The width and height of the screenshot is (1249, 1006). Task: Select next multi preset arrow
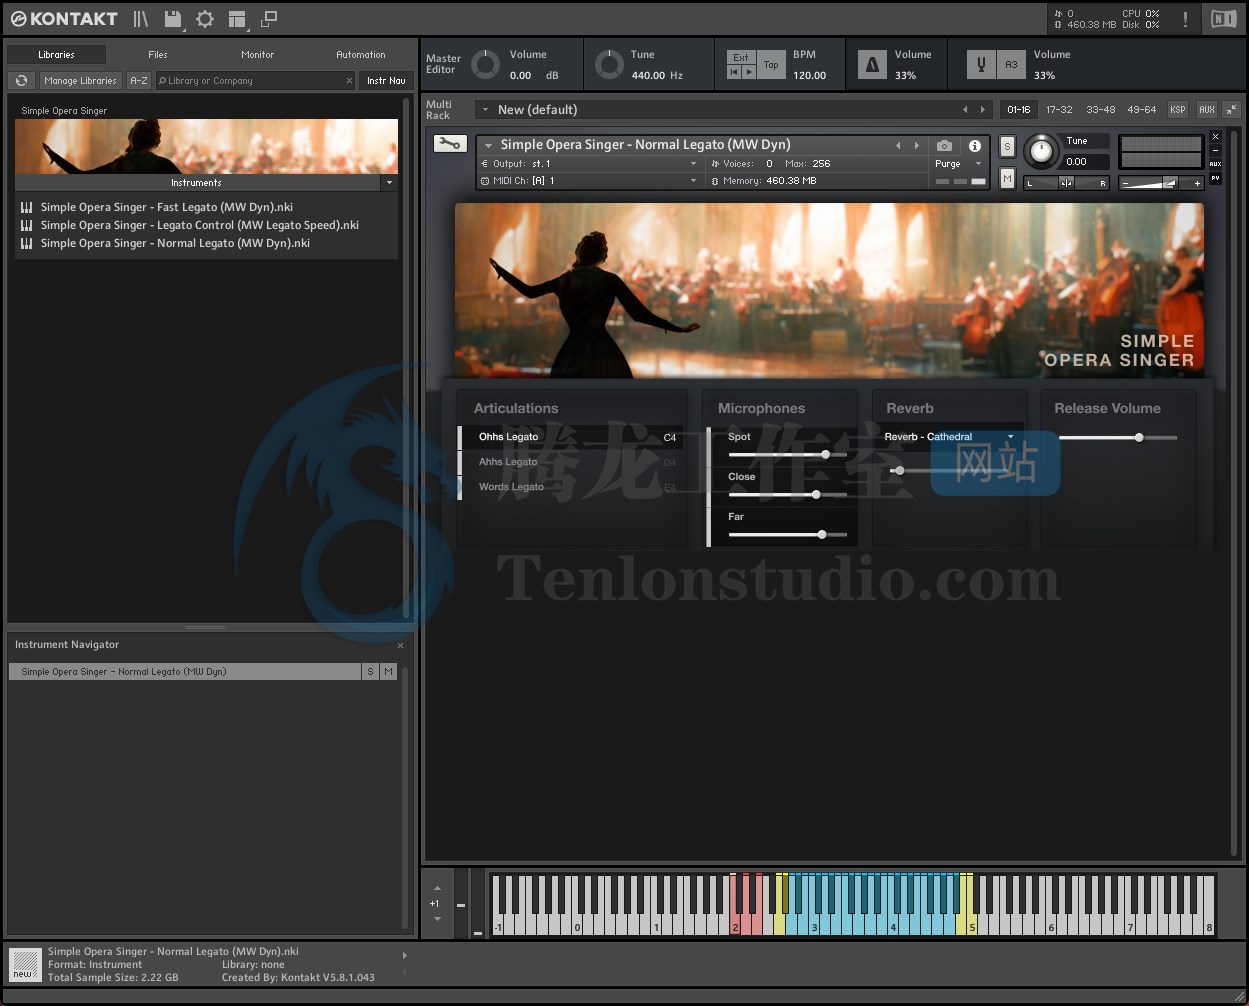(983, 110)
